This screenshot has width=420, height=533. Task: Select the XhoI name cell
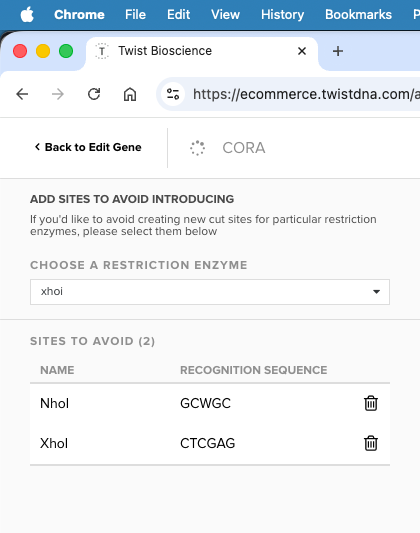click(x=54, y=443)
